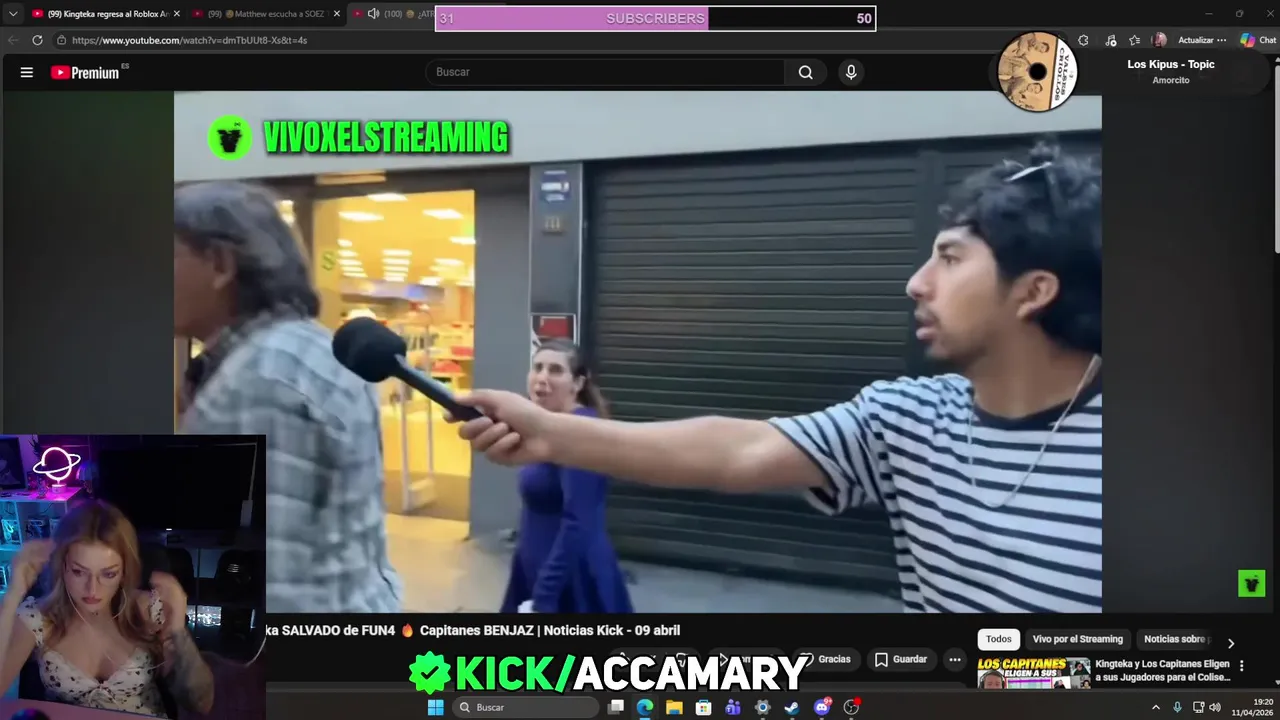Open the browser profile avatar
The width and height of the screenshot is (1280, 720).
pyautogui.click(x=1160, y=40)
